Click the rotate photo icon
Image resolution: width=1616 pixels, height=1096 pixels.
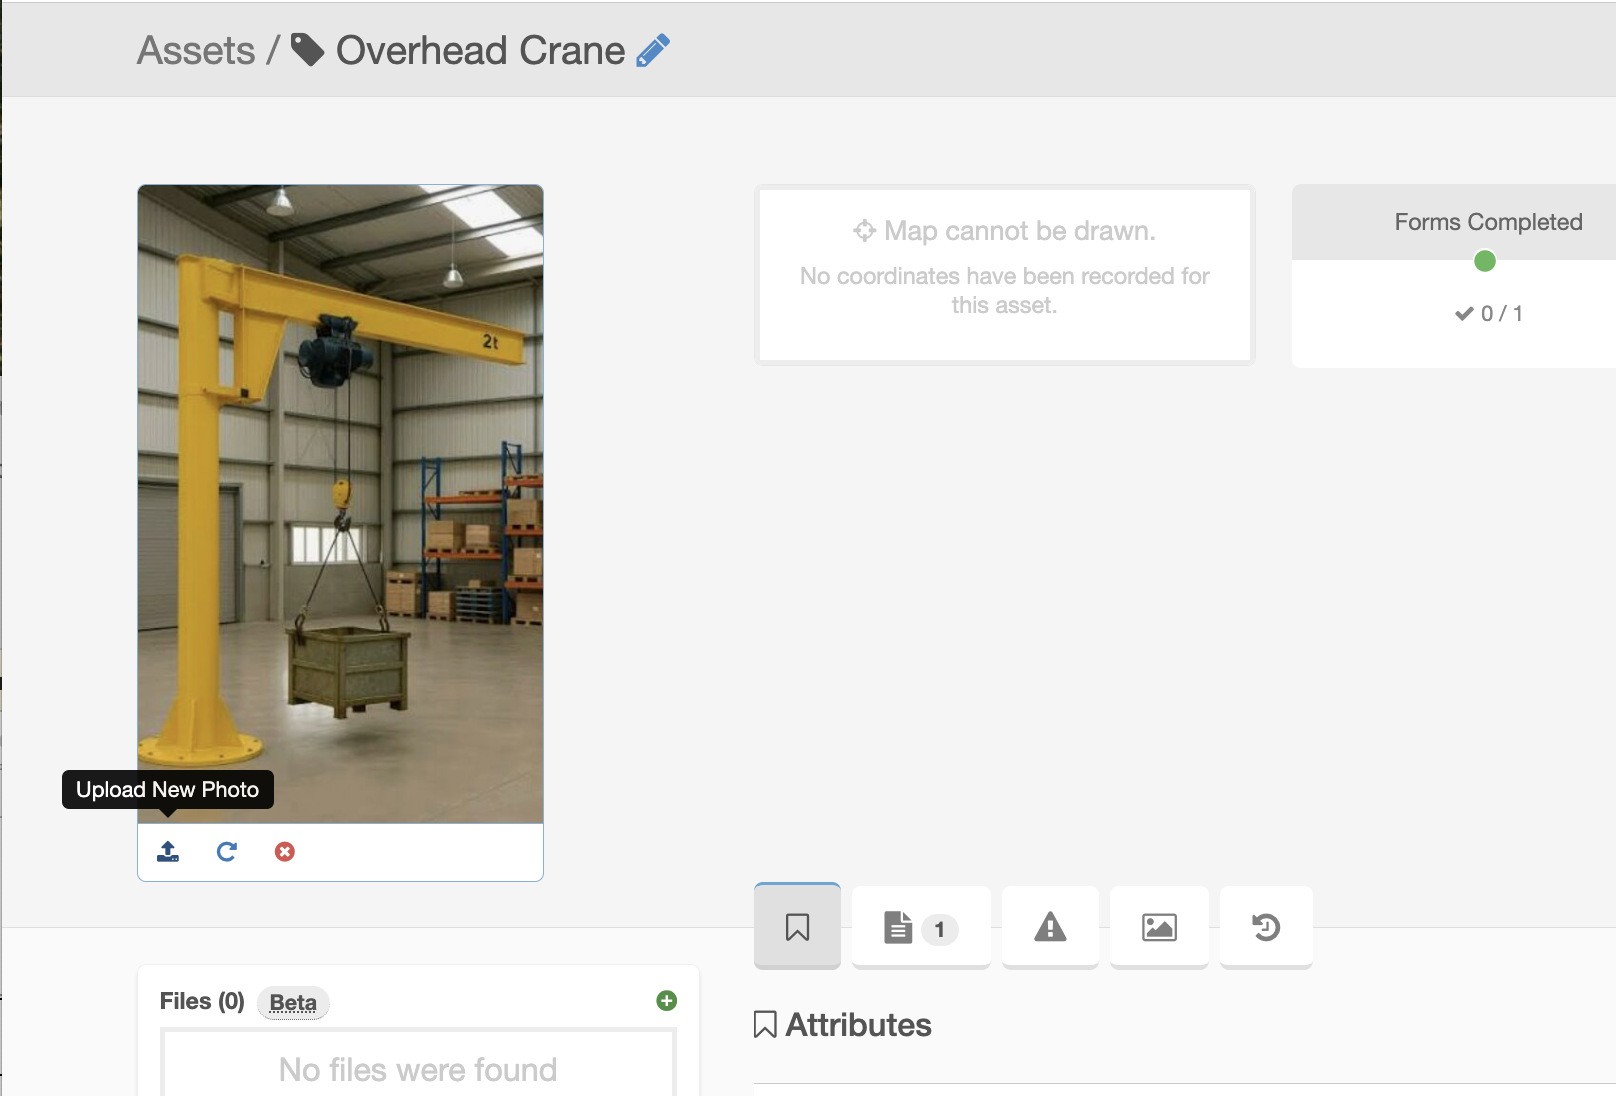[x=227, y=852]
